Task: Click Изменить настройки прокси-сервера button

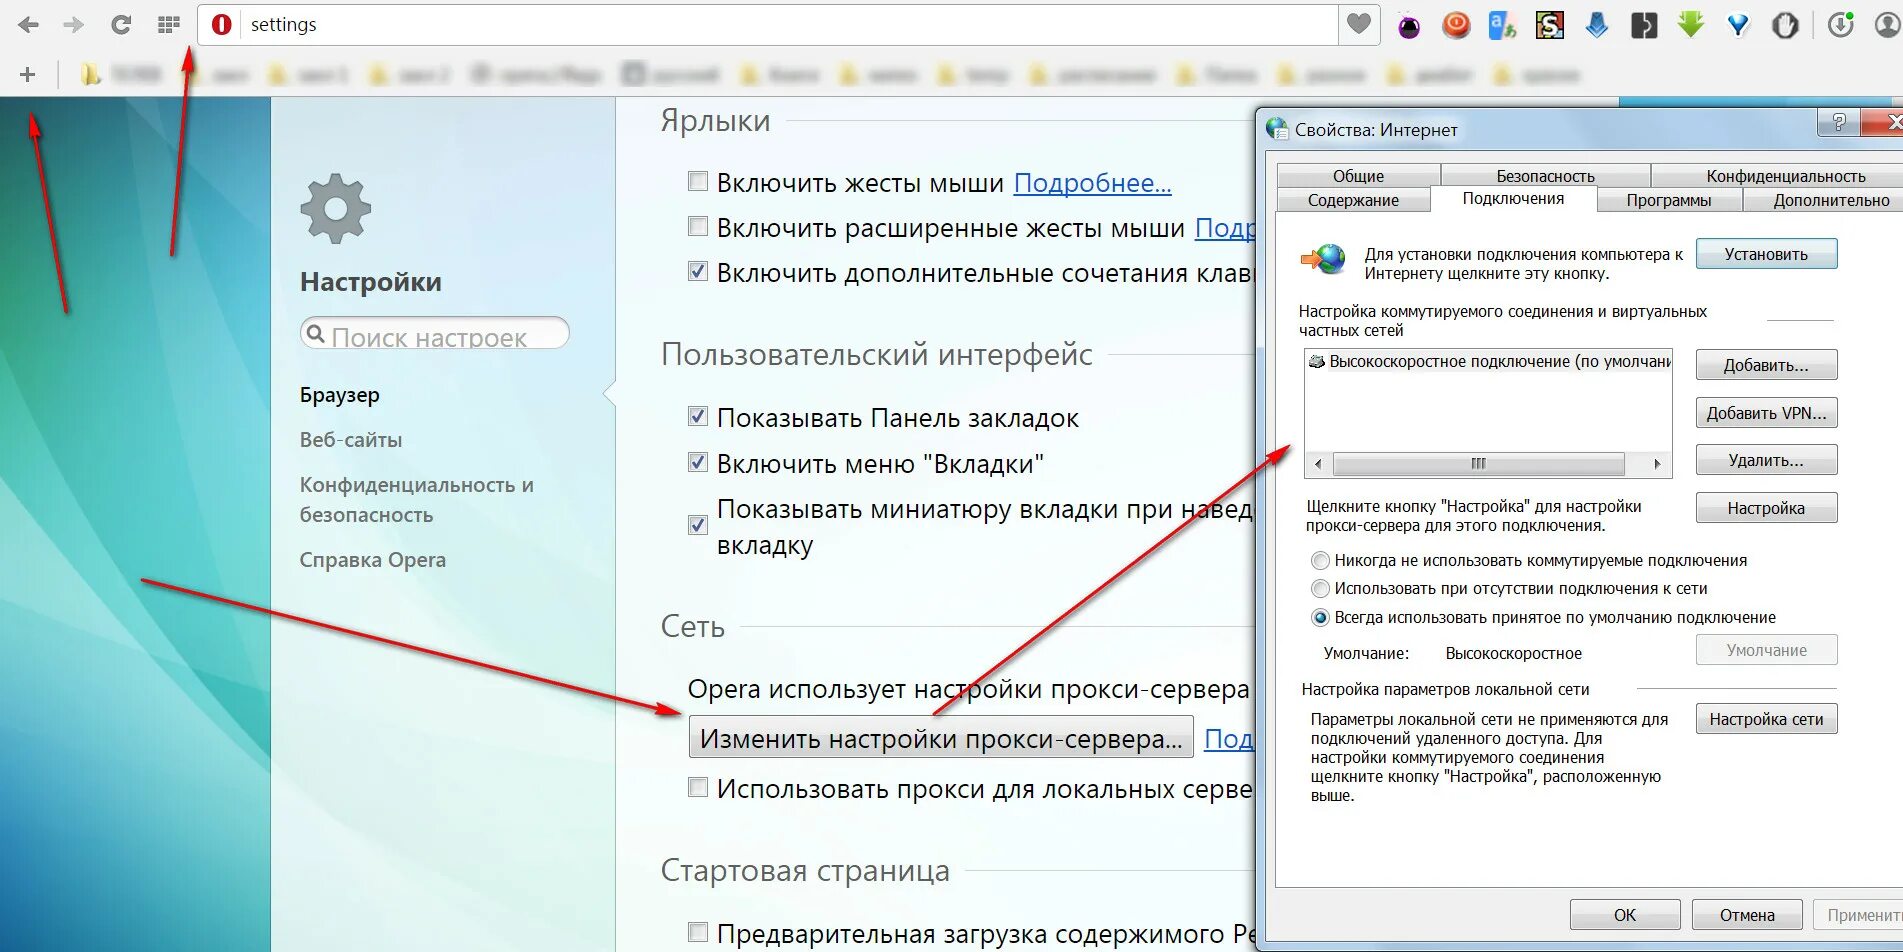Action: click(941, 738)
